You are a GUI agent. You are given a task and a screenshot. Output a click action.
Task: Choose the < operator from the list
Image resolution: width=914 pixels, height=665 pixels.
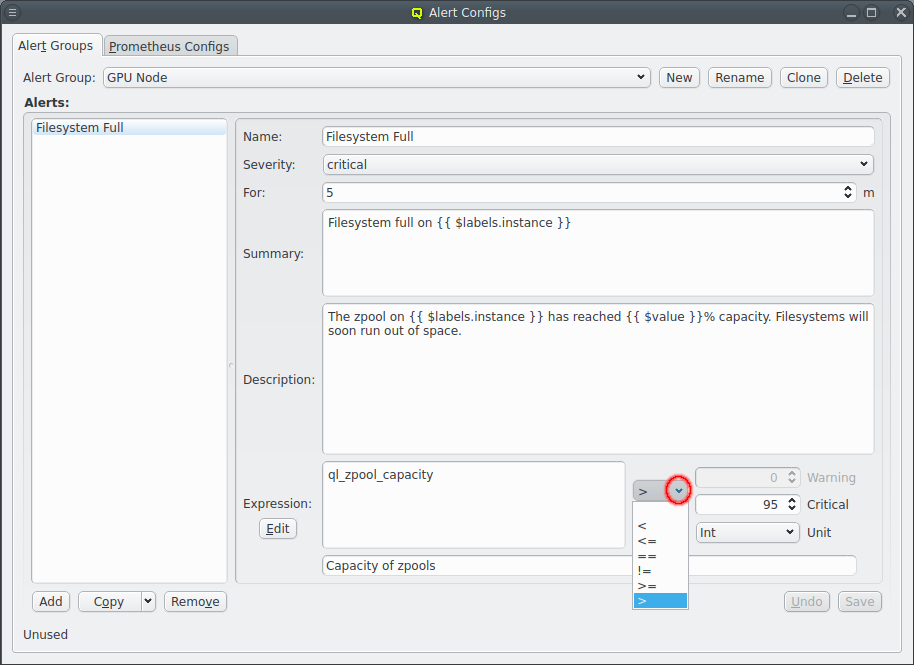coord(660,526)
